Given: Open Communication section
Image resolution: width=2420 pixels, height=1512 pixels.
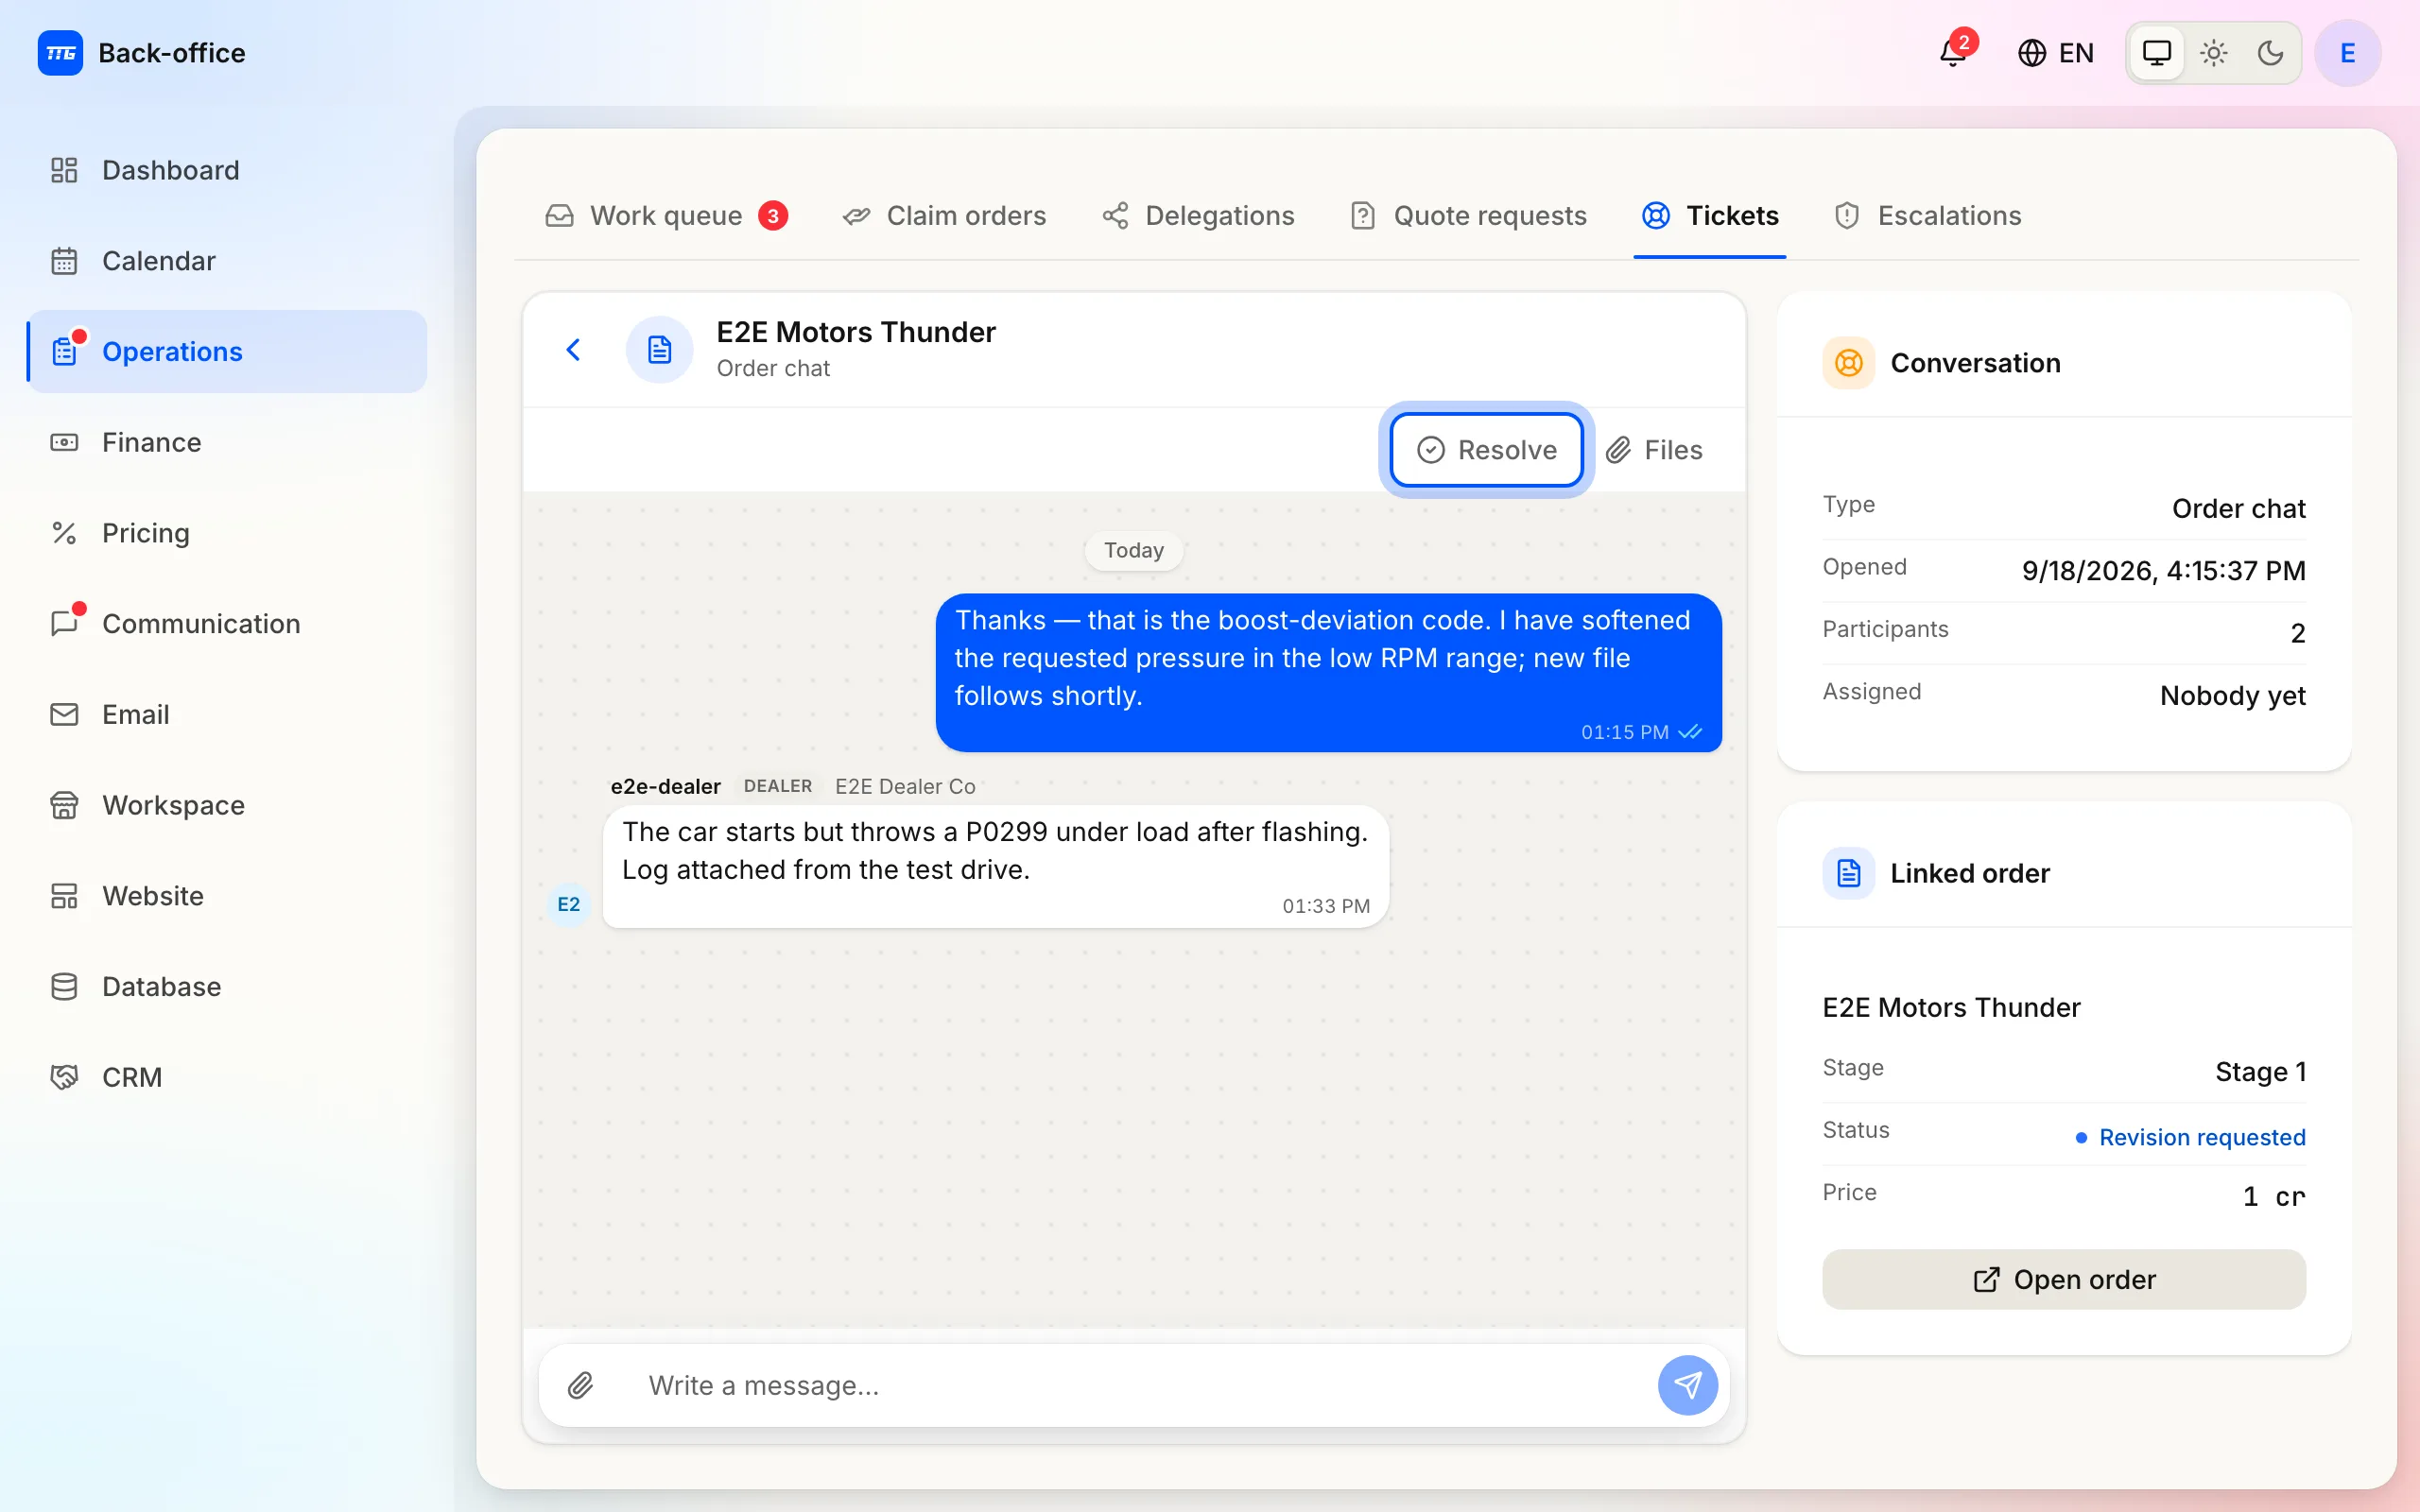Looking at the screenshot, I should 227,624.
